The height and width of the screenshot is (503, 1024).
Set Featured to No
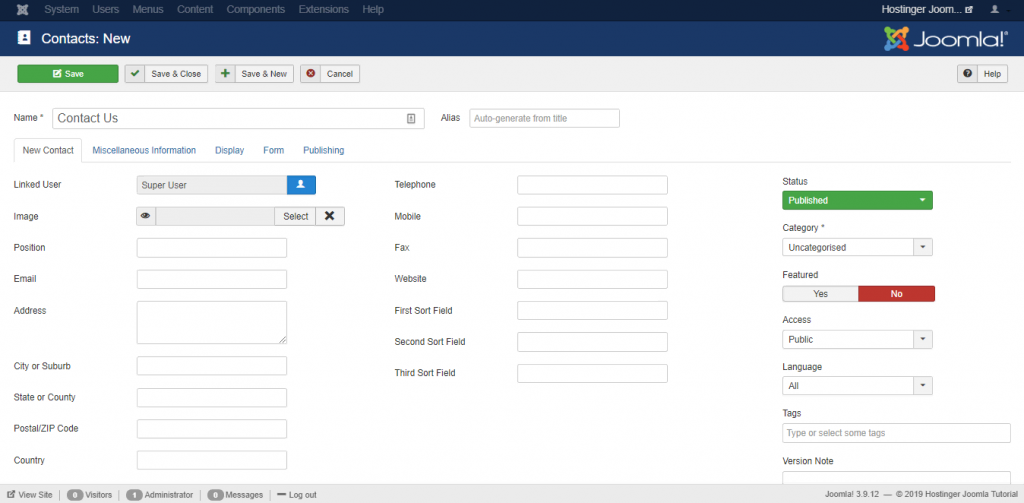pyautogui.click(x=896, y=294)
